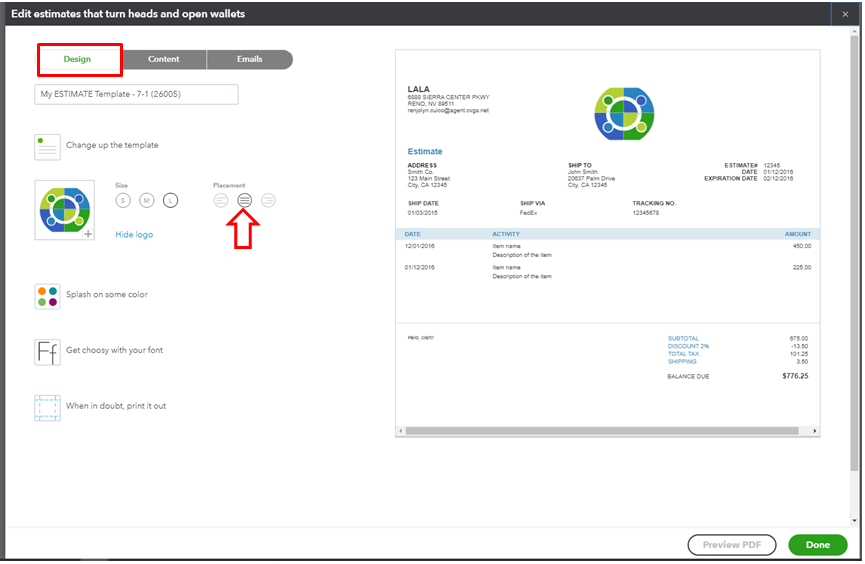Open the Design tab
The height and width of the screenshot is (564, 865).
78,59
